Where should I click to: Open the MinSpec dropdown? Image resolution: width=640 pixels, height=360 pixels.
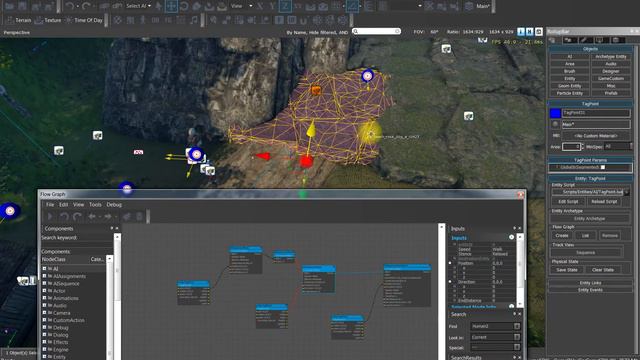(618, 146)
